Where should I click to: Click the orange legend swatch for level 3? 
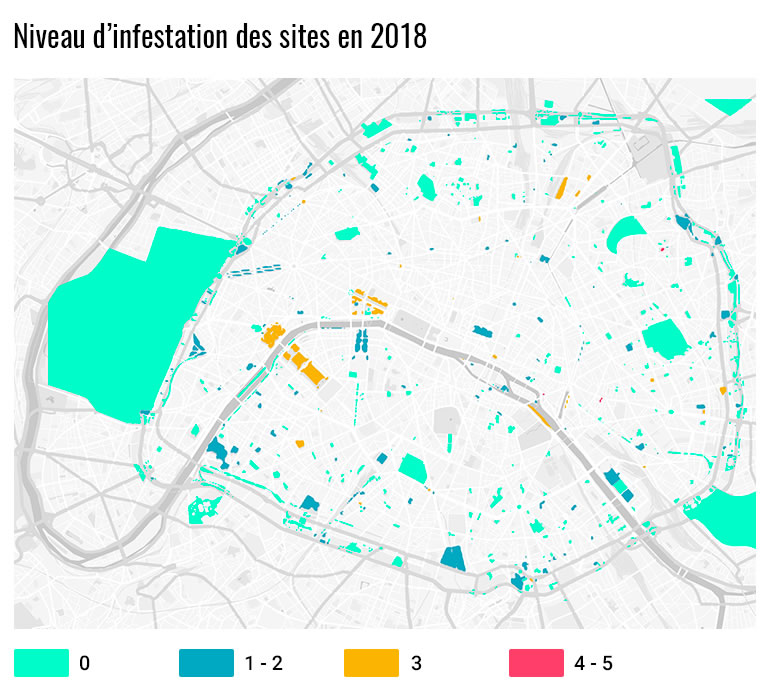[371, 663]
